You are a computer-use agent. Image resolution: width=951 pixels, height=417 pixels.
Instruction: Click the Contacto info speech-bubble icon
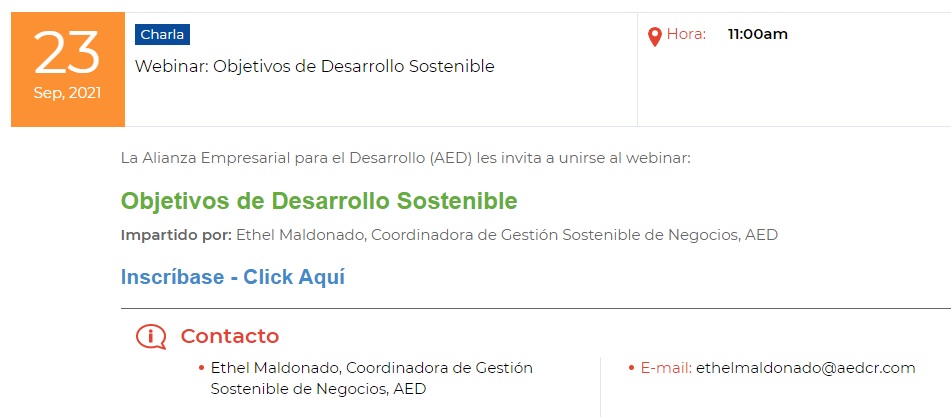[x=151, y=337]
